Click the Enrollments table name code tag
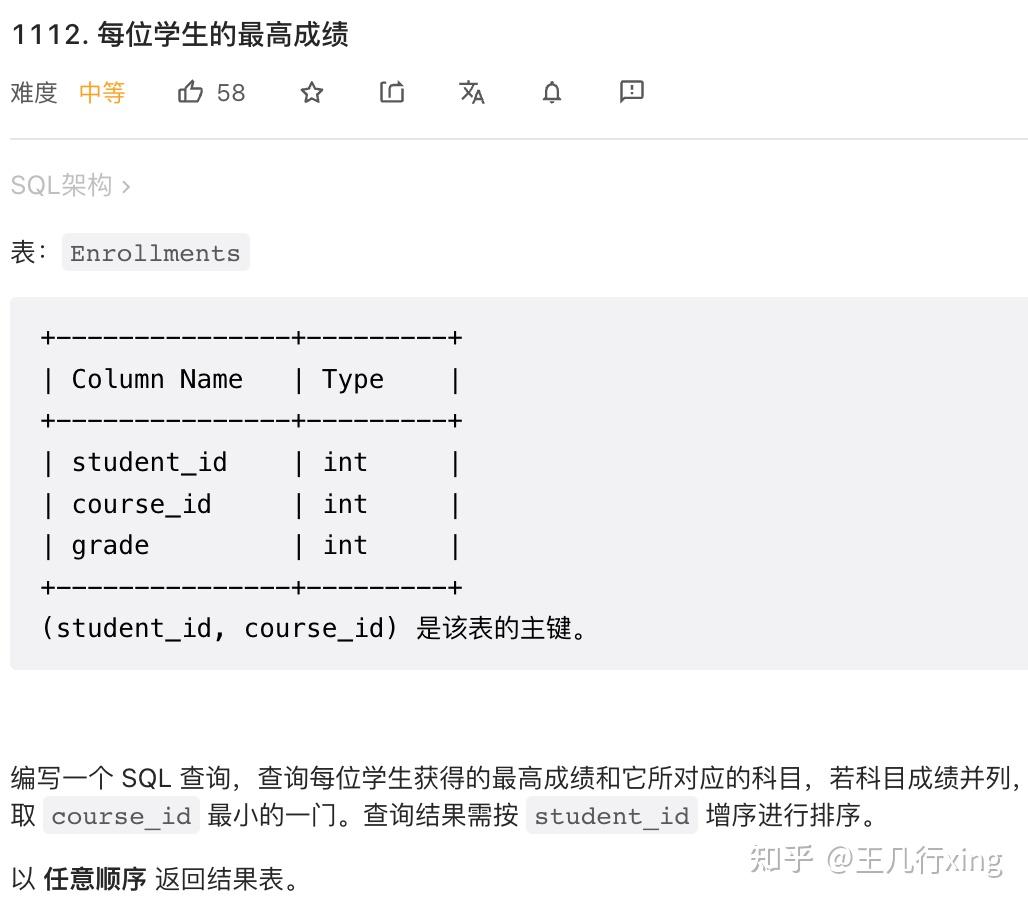 (155, 252)
